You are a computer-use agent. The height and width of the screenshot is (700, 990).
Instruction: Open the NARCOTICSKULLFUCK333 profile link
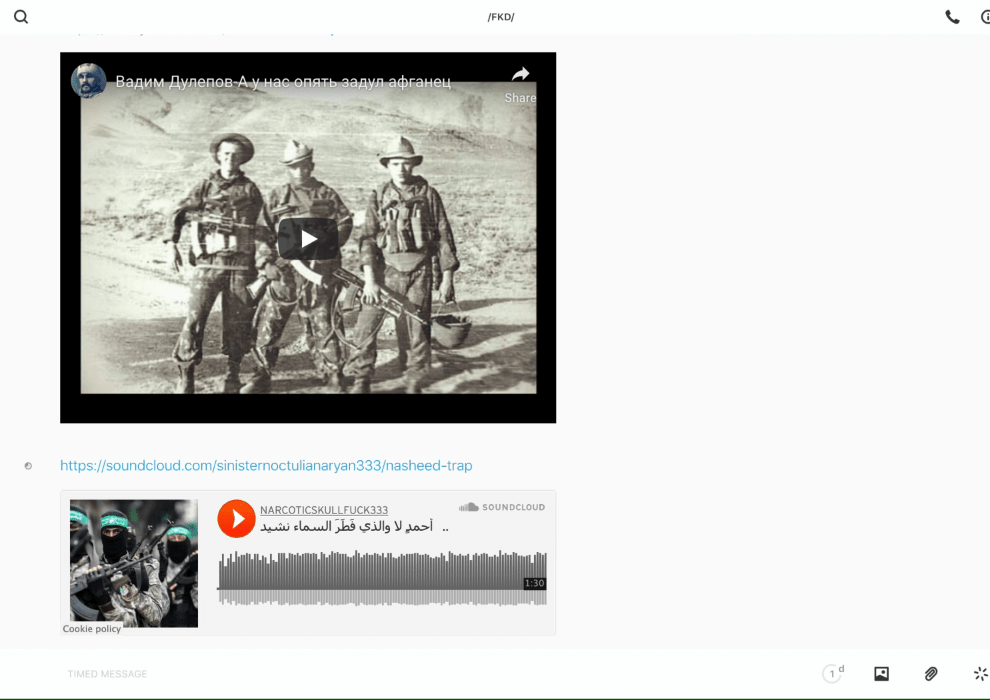(324, 510)
